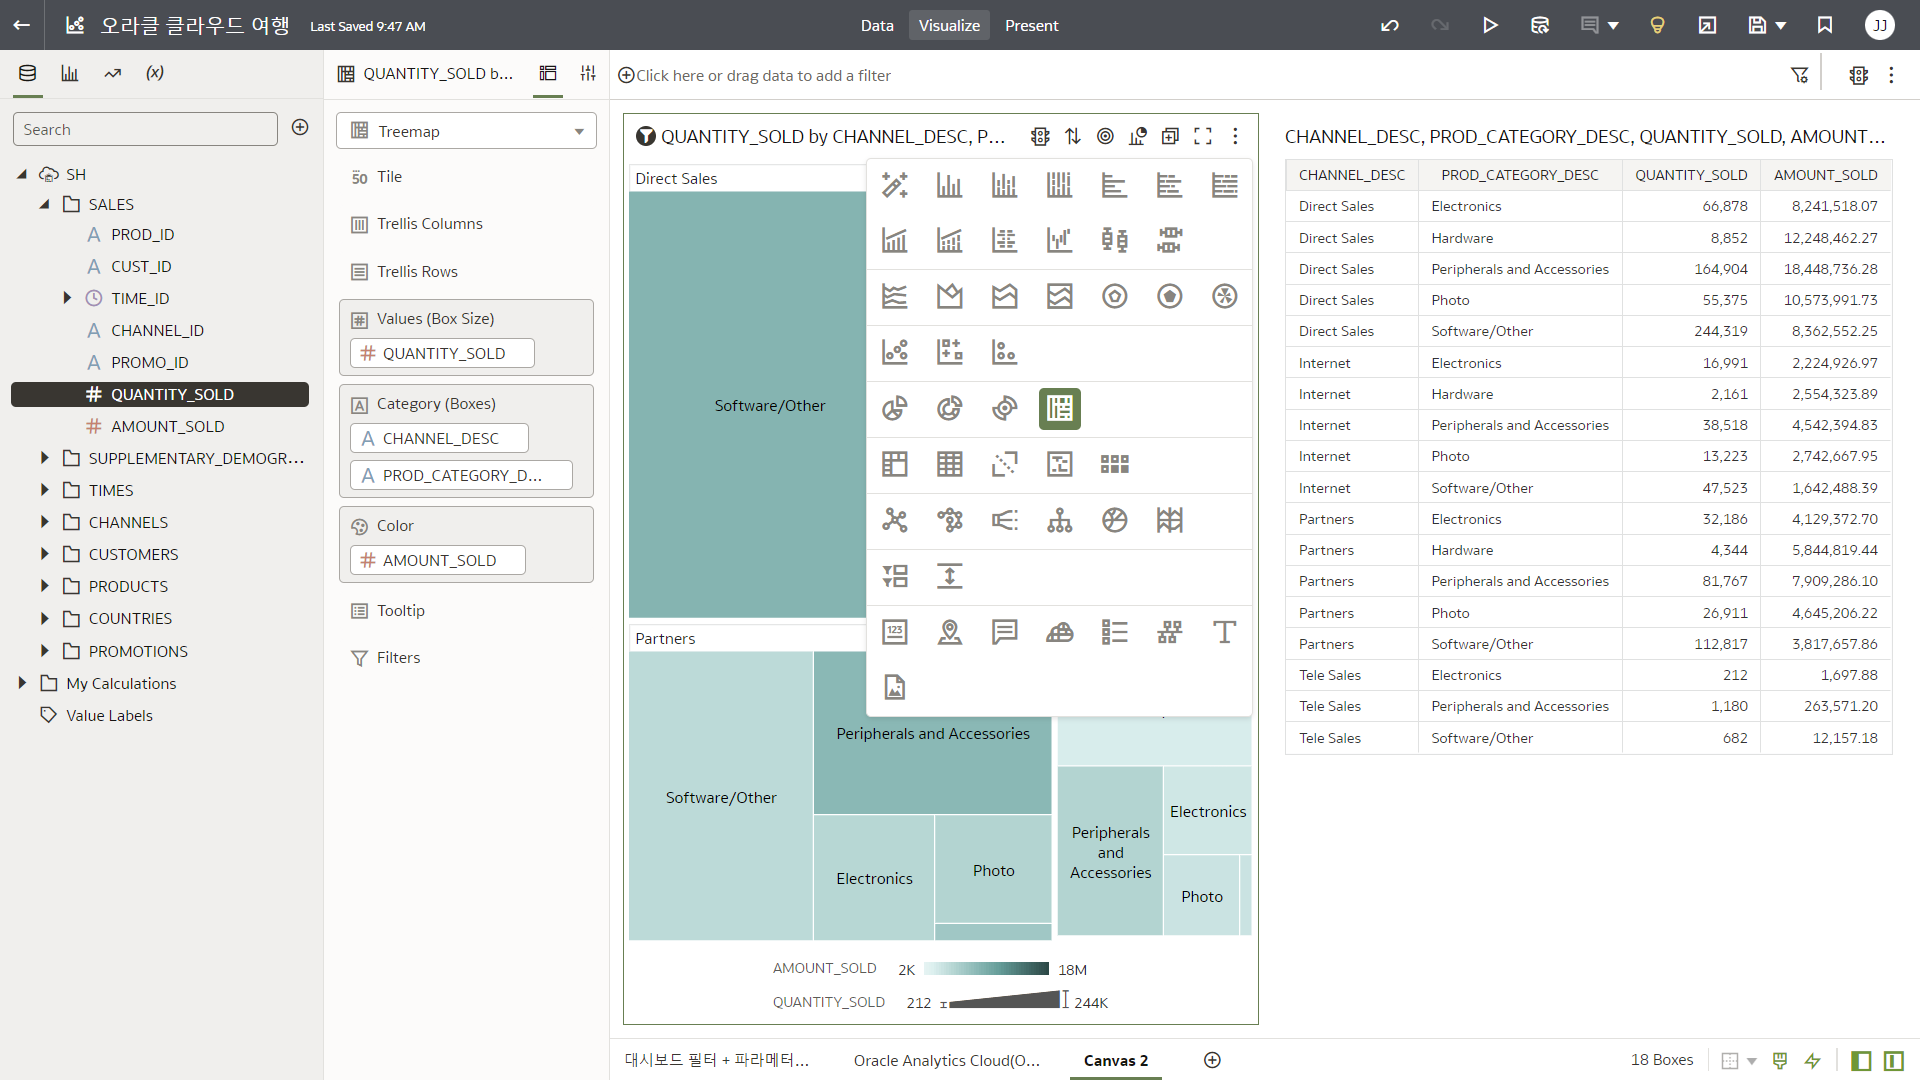Viewport: 1920px width, 1080px height.
Task: Toggle the grammar panel visibility in bottom bar
Action: point(1893,1060)
